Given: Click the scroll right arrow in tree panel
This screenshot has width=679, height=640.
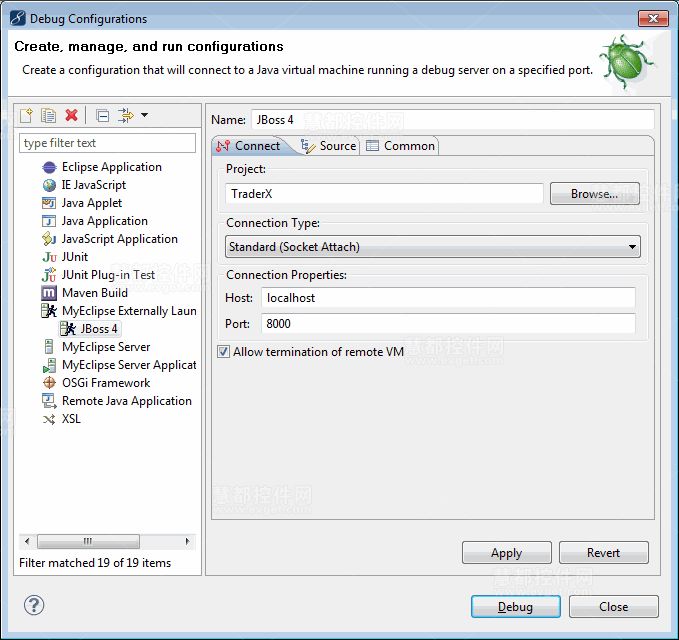Looking at the screenshot, I should (187, 541).
